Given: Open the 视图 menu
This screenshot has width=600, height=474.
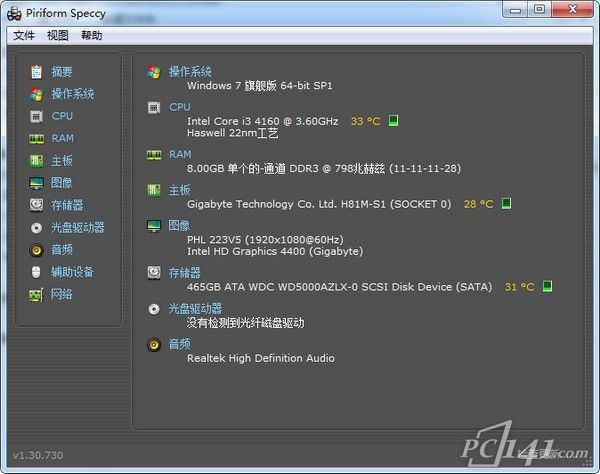Looking at the screenshot, I should point(58,36).
